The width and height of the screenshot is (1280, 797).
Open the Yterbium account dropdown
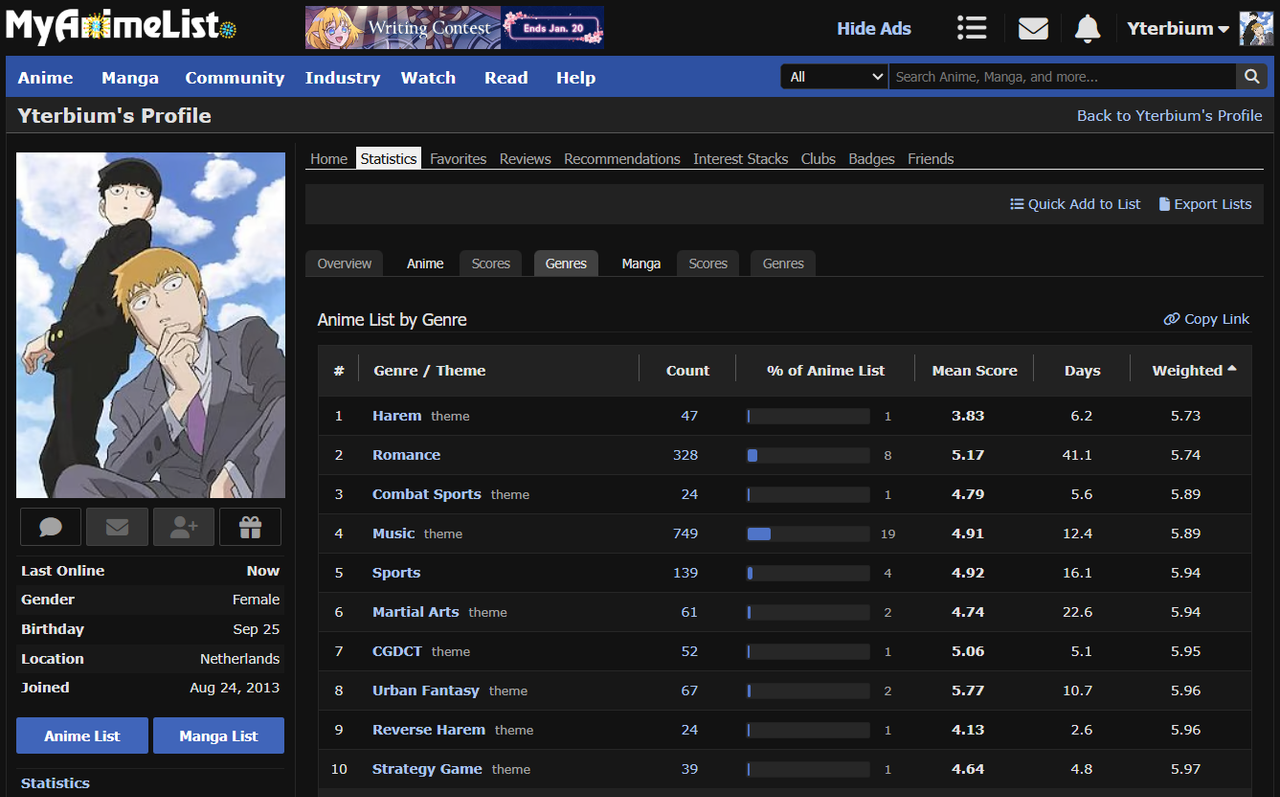click(x=1178, y=28)
